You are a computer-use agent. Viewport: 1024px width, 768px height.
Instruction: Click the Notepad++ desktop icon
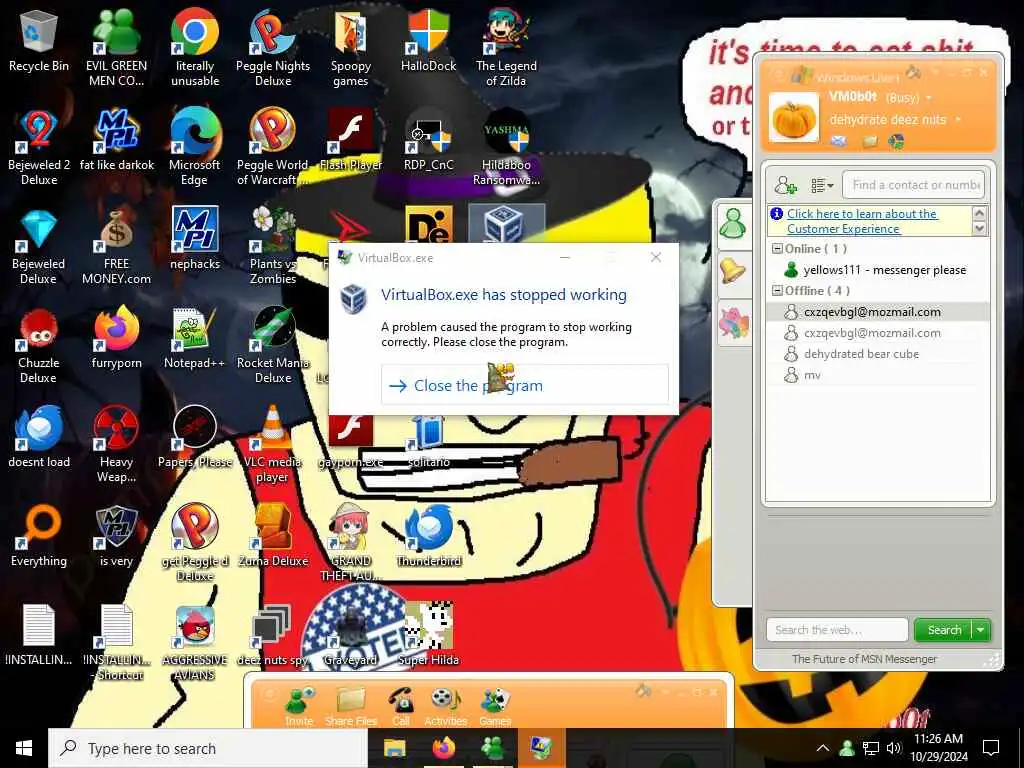pyautogui.click(x=195, y=340)
